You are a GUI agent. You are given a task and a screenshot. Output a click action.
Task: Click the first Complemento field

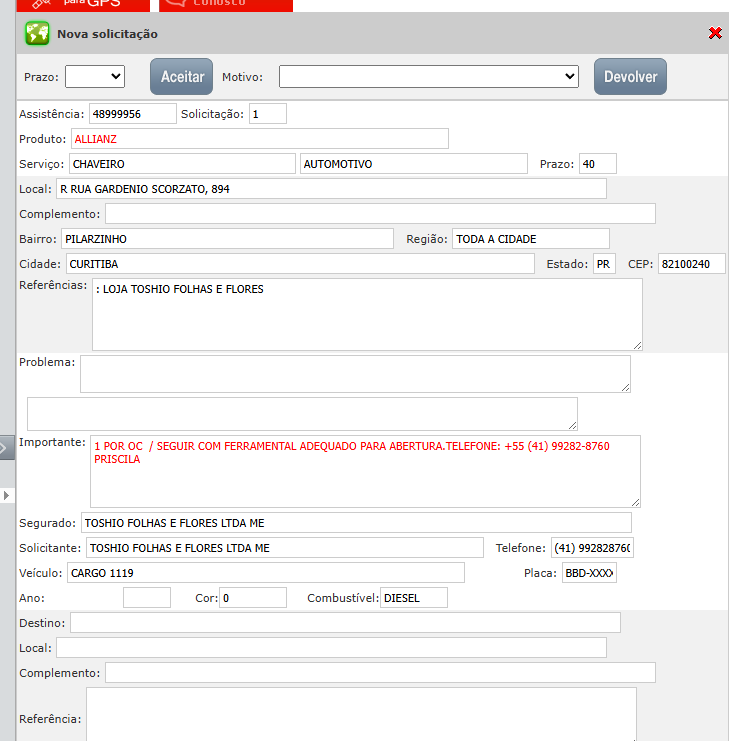pyautogui.click(x=380, y=214)
